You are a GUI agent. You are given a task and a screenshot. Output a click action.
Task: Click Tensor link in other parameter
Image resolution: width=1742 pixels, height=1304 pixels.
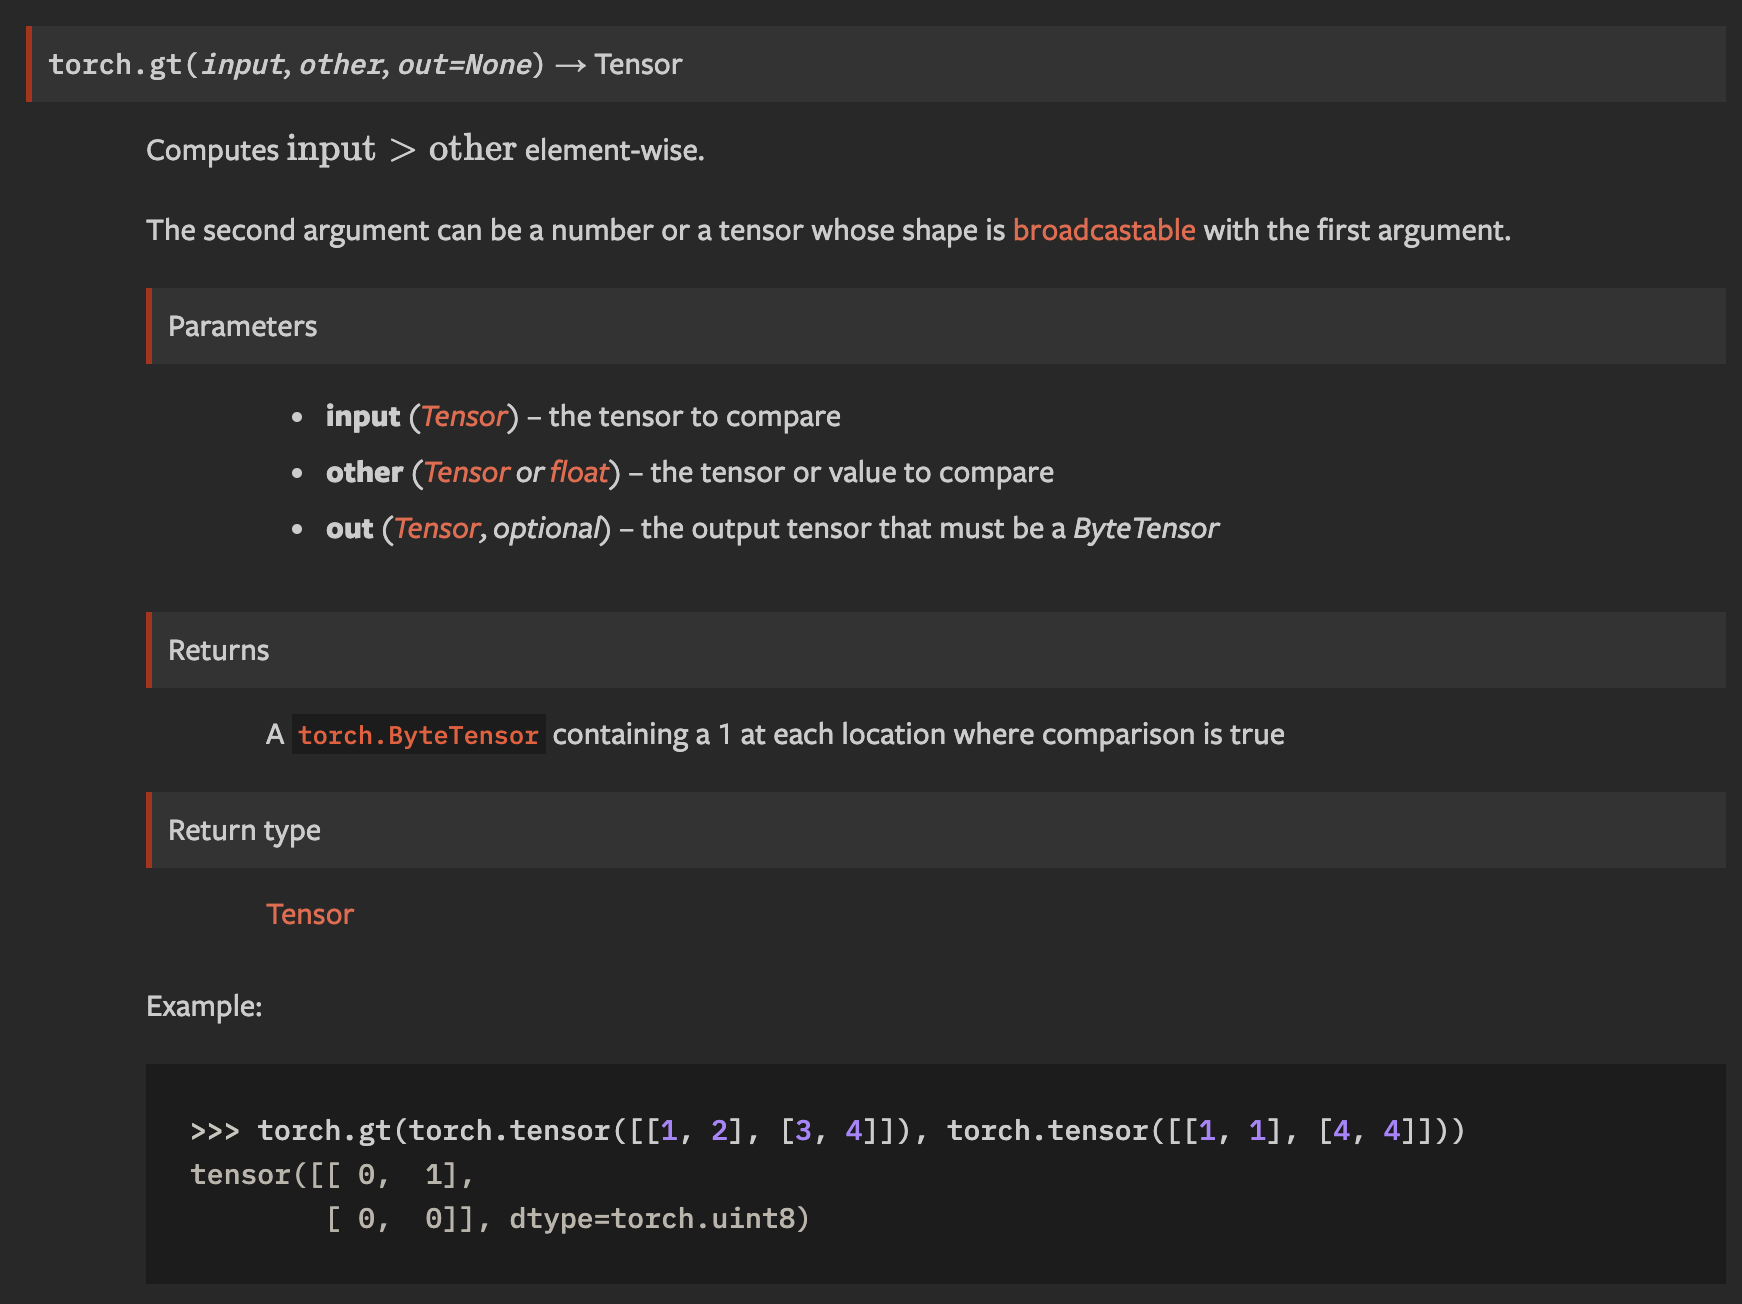467,472
